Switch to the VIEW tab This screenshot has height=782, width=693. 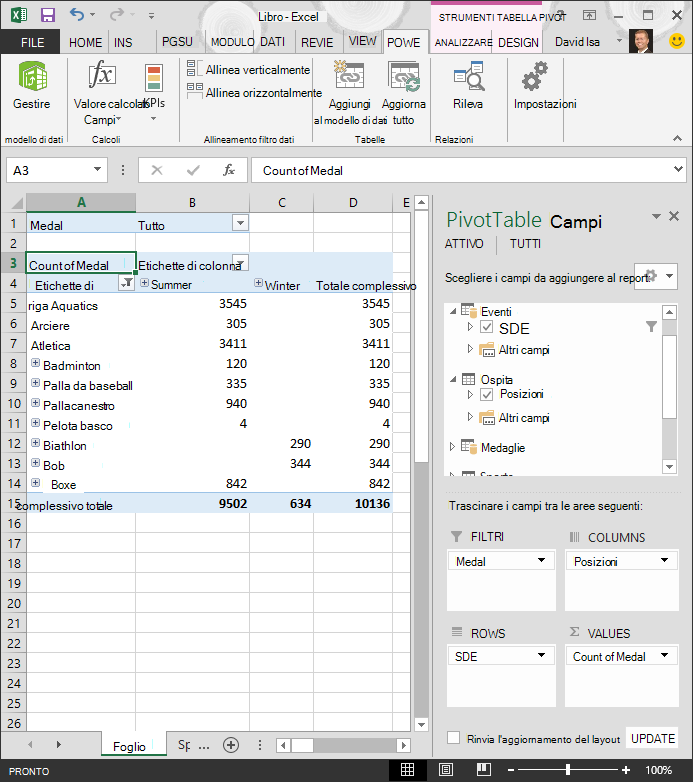(362, 41)
